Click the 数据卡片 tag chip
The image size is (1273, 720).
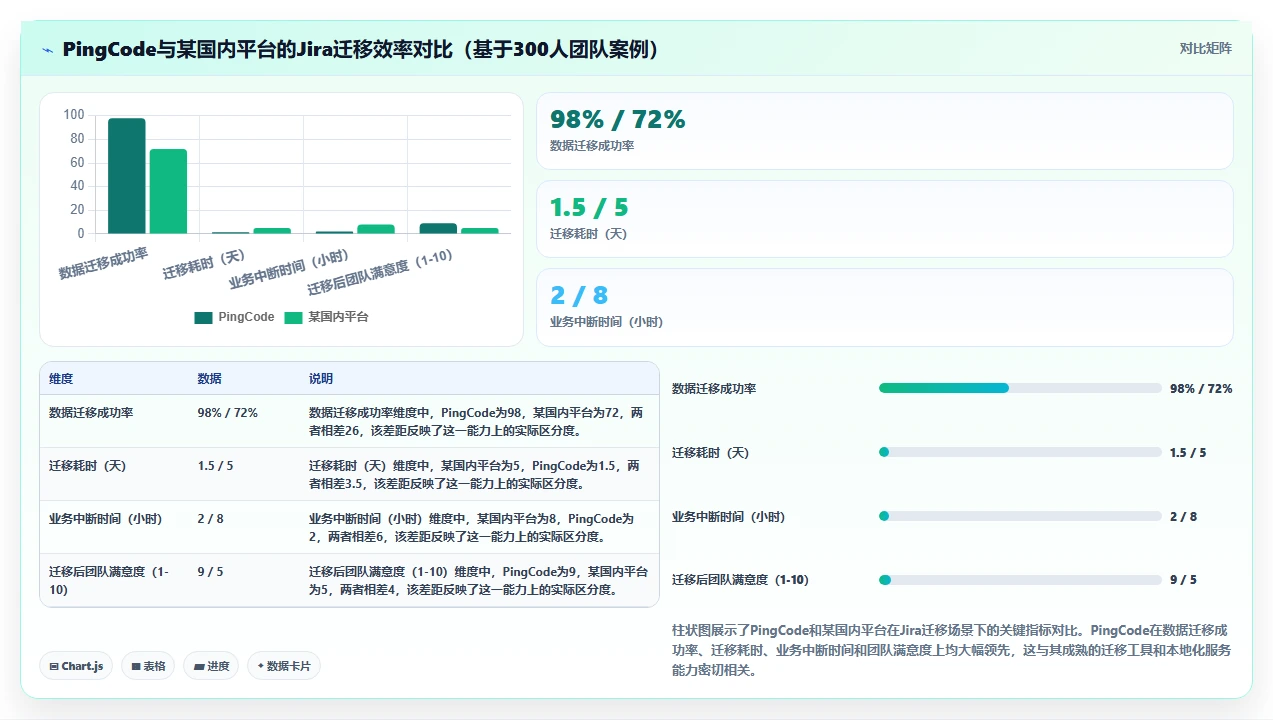click(x=284, y=666)
